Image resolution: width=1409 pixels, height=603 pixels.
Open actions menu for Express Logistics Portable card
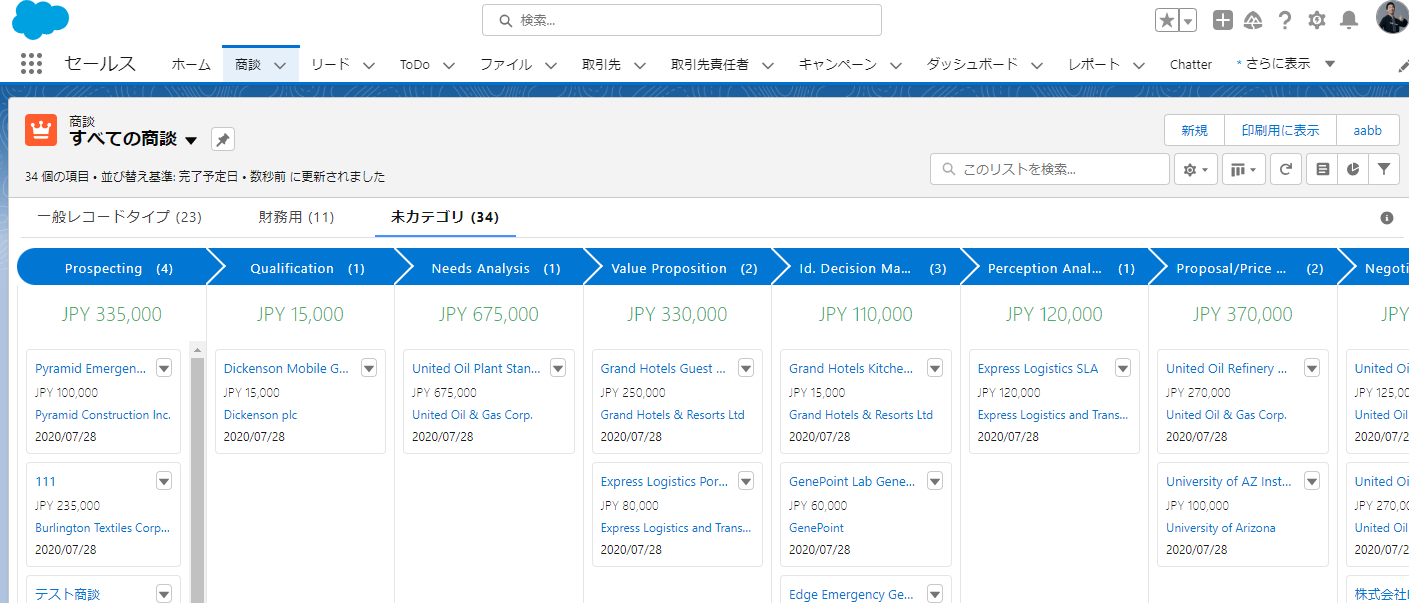746,481
